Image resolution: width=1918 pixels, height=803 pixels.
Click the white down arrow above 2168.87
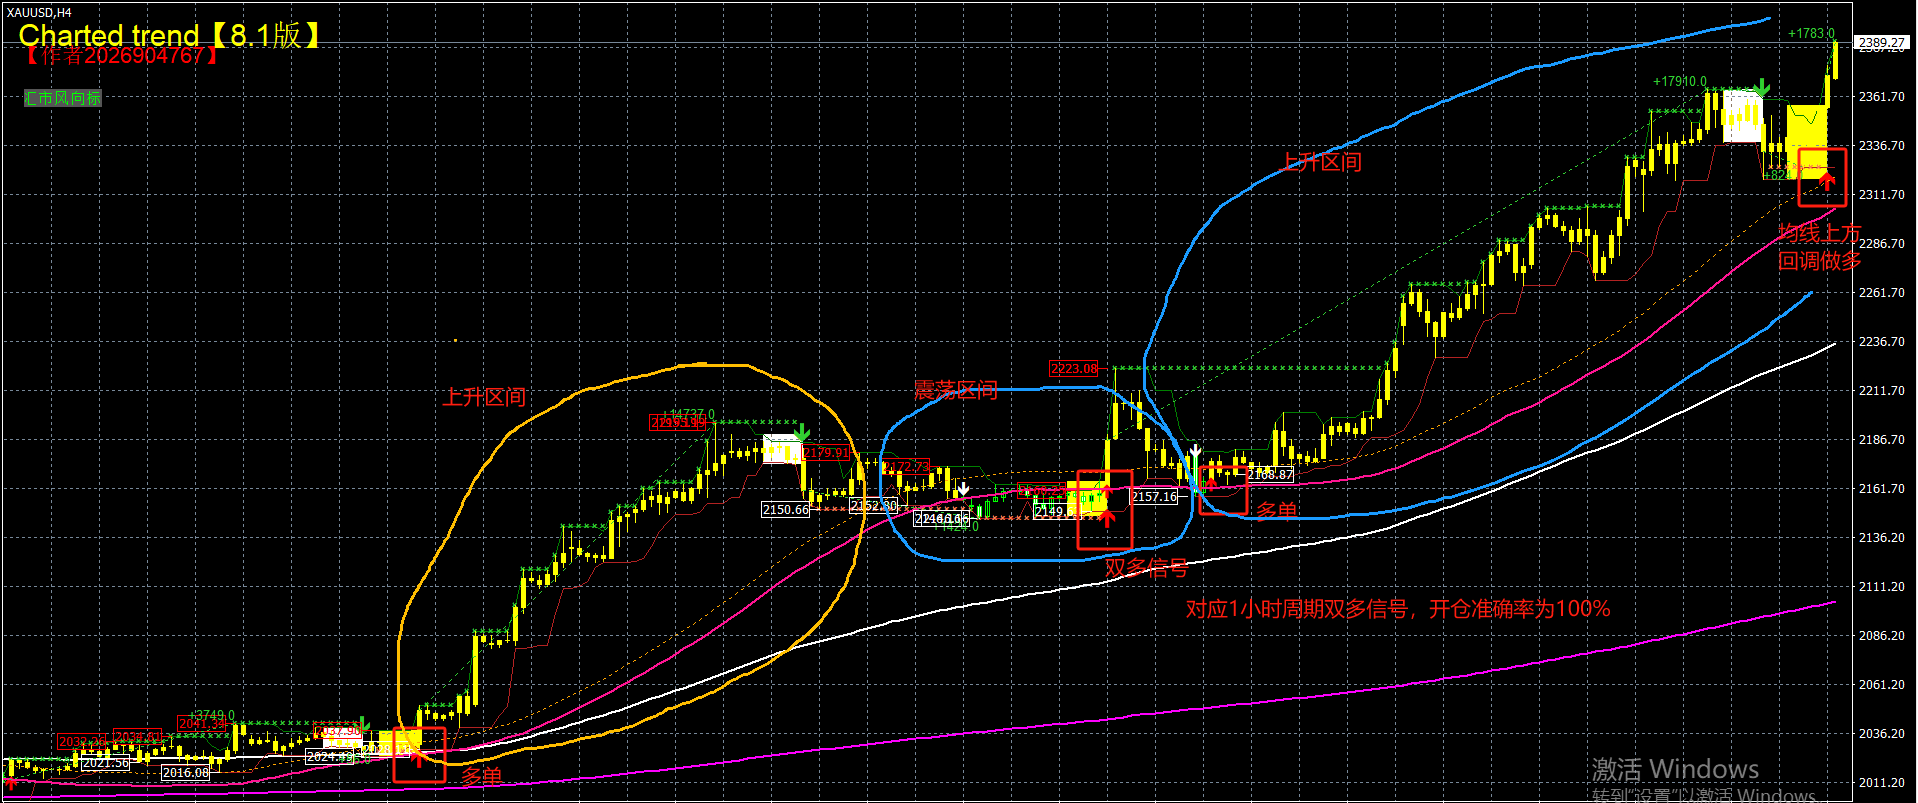pyautogui.click(x=1194, y=453)
